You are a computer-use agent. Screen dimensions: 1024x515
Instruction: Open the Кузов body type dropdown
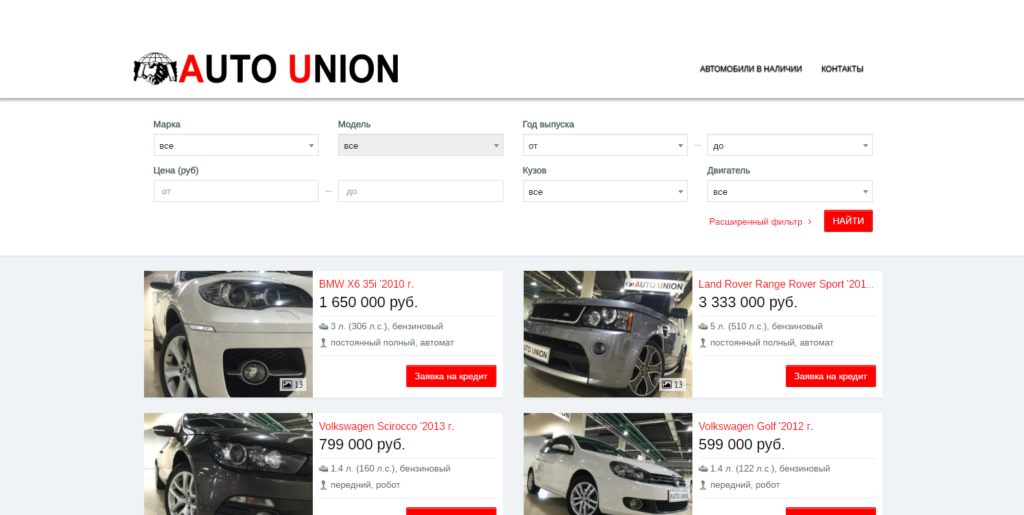[x=605, y=191]
